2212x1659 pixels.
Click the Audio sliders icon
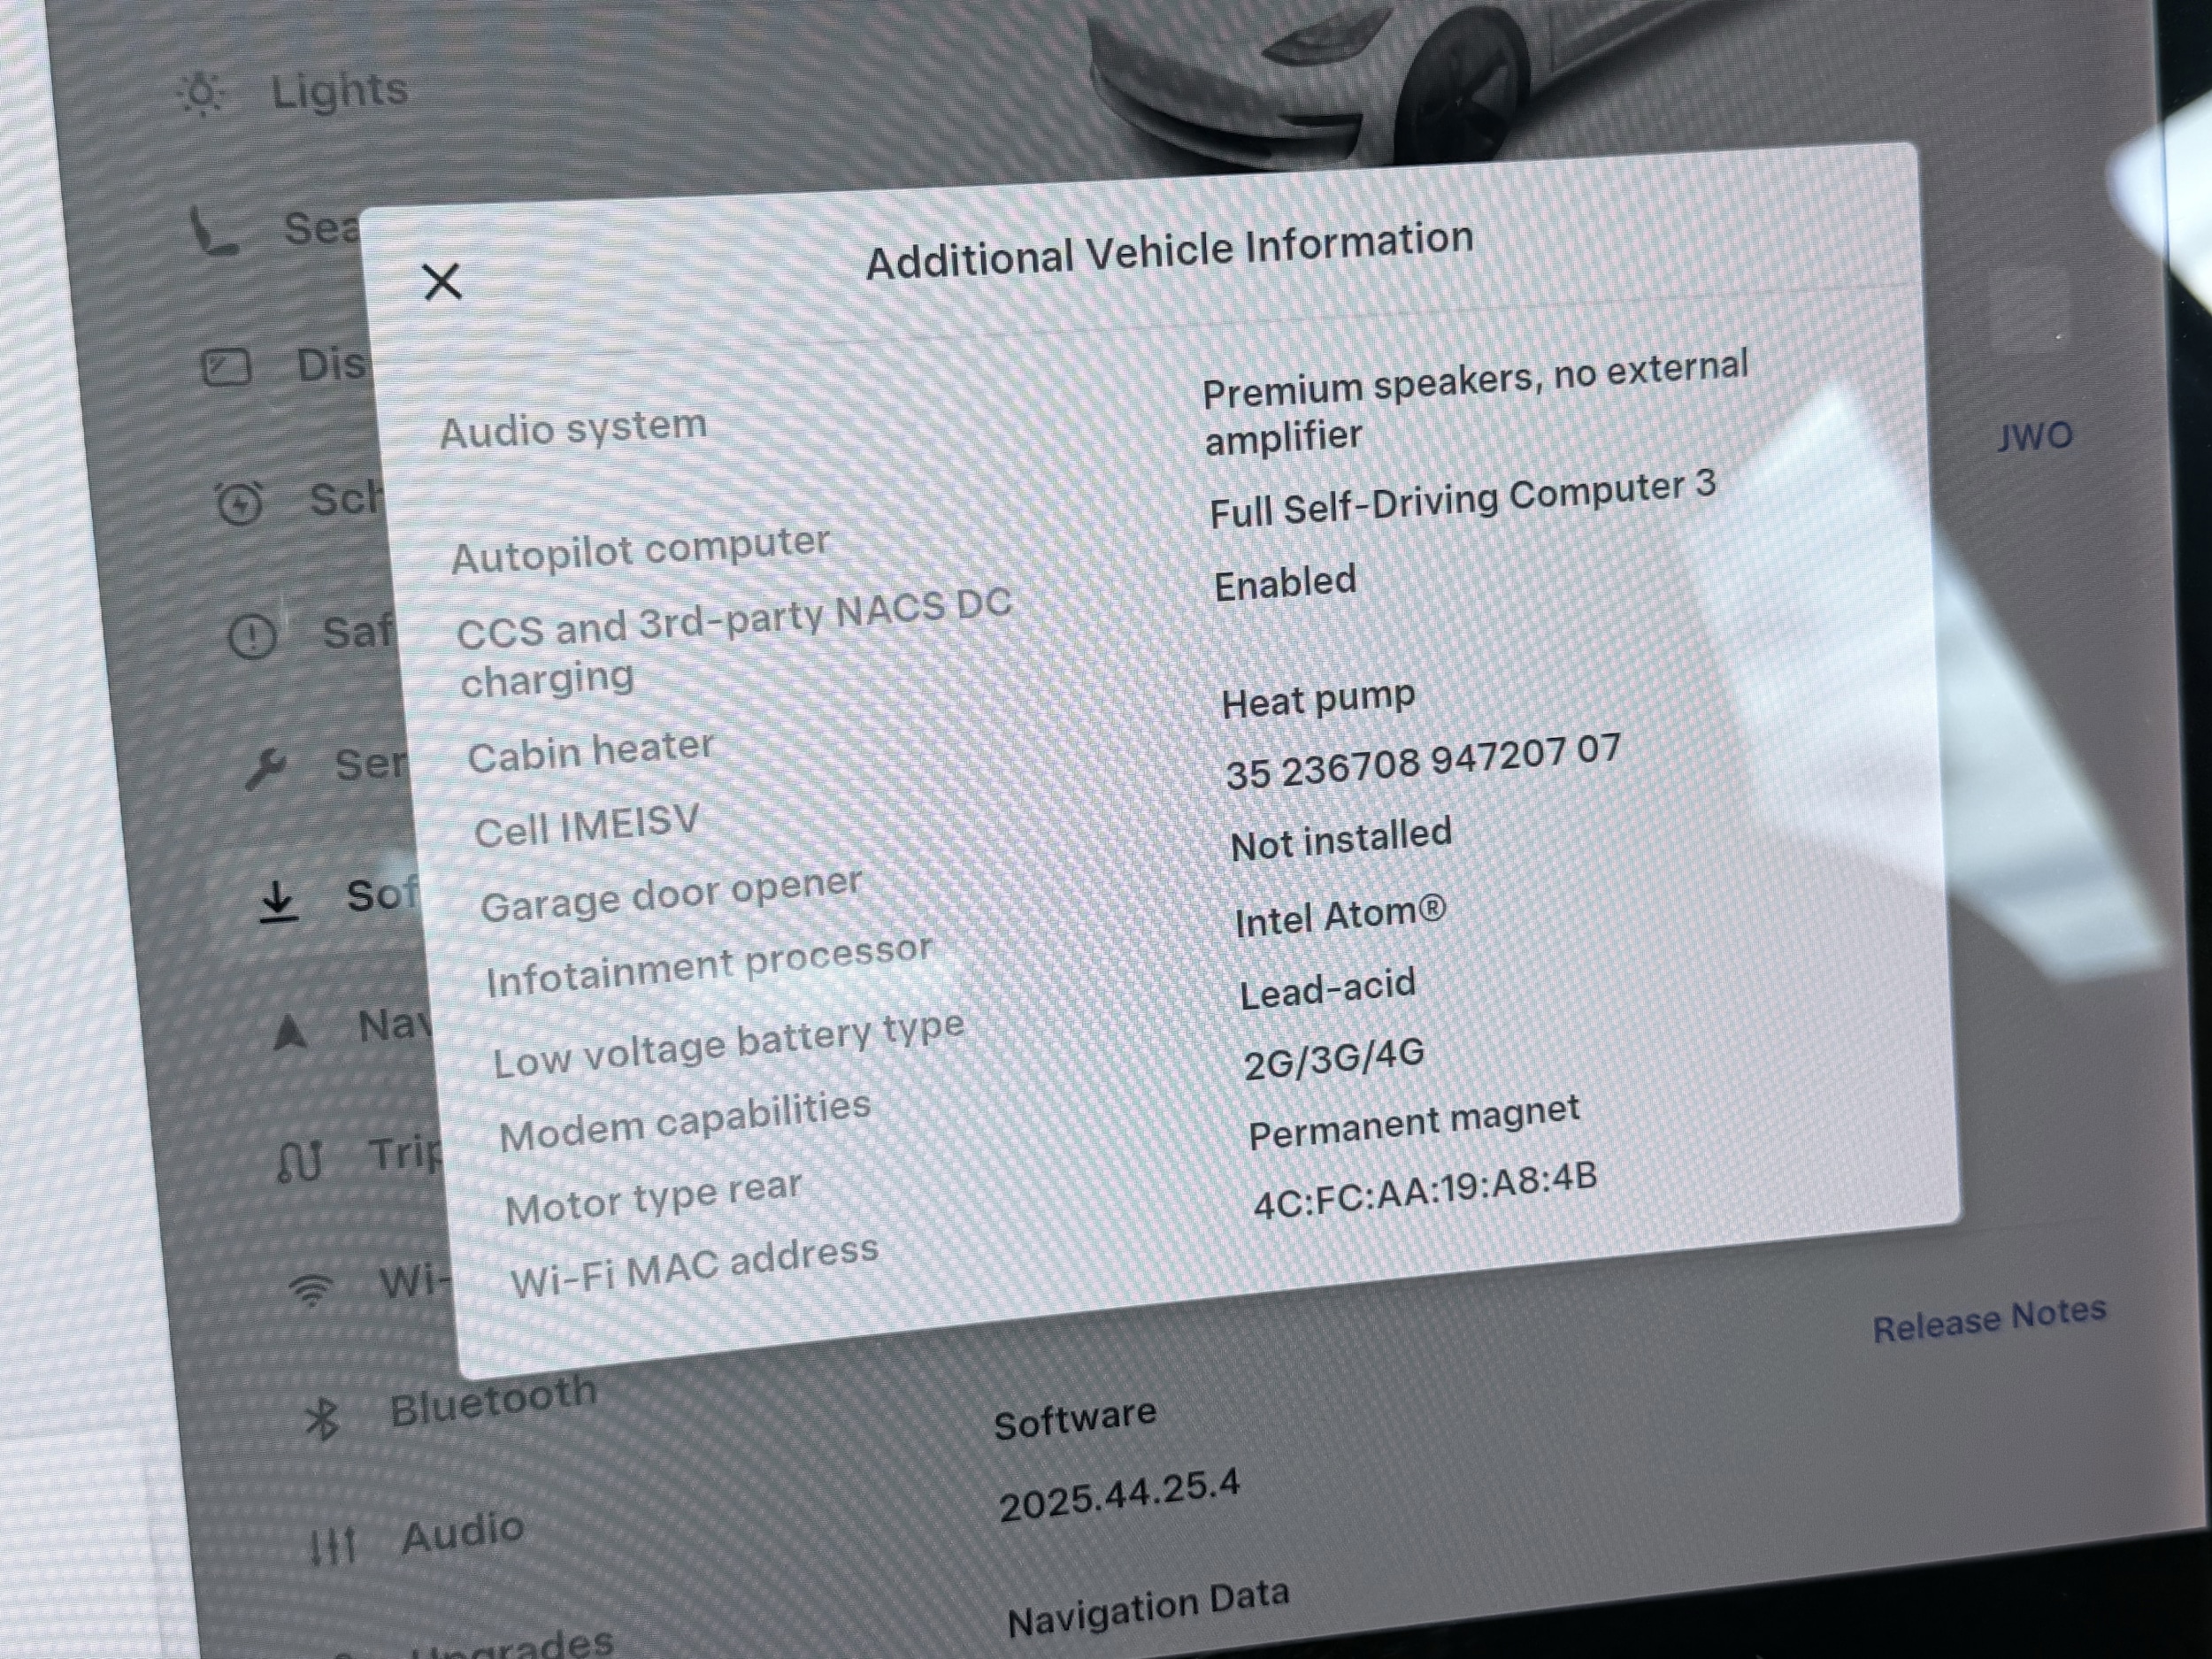point(333,1547)
